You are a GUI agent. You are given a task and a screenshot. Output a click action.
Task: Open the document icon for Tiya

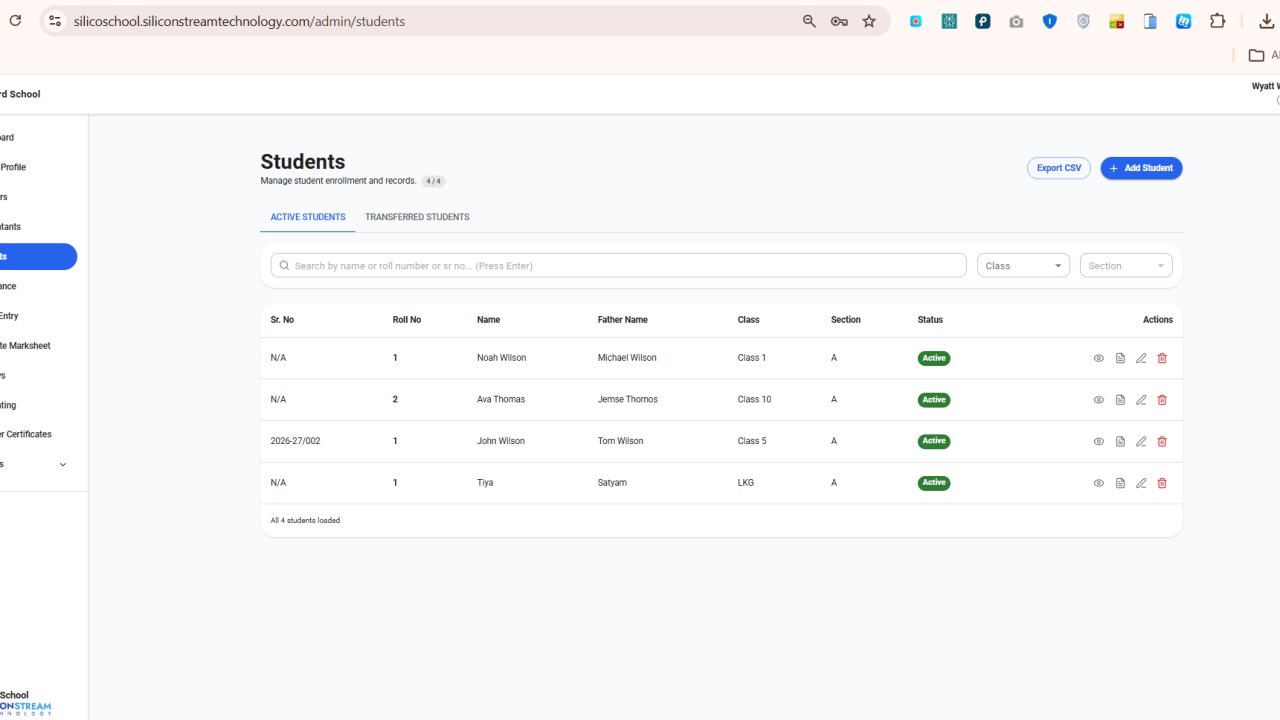click(x=1120, y=483)
